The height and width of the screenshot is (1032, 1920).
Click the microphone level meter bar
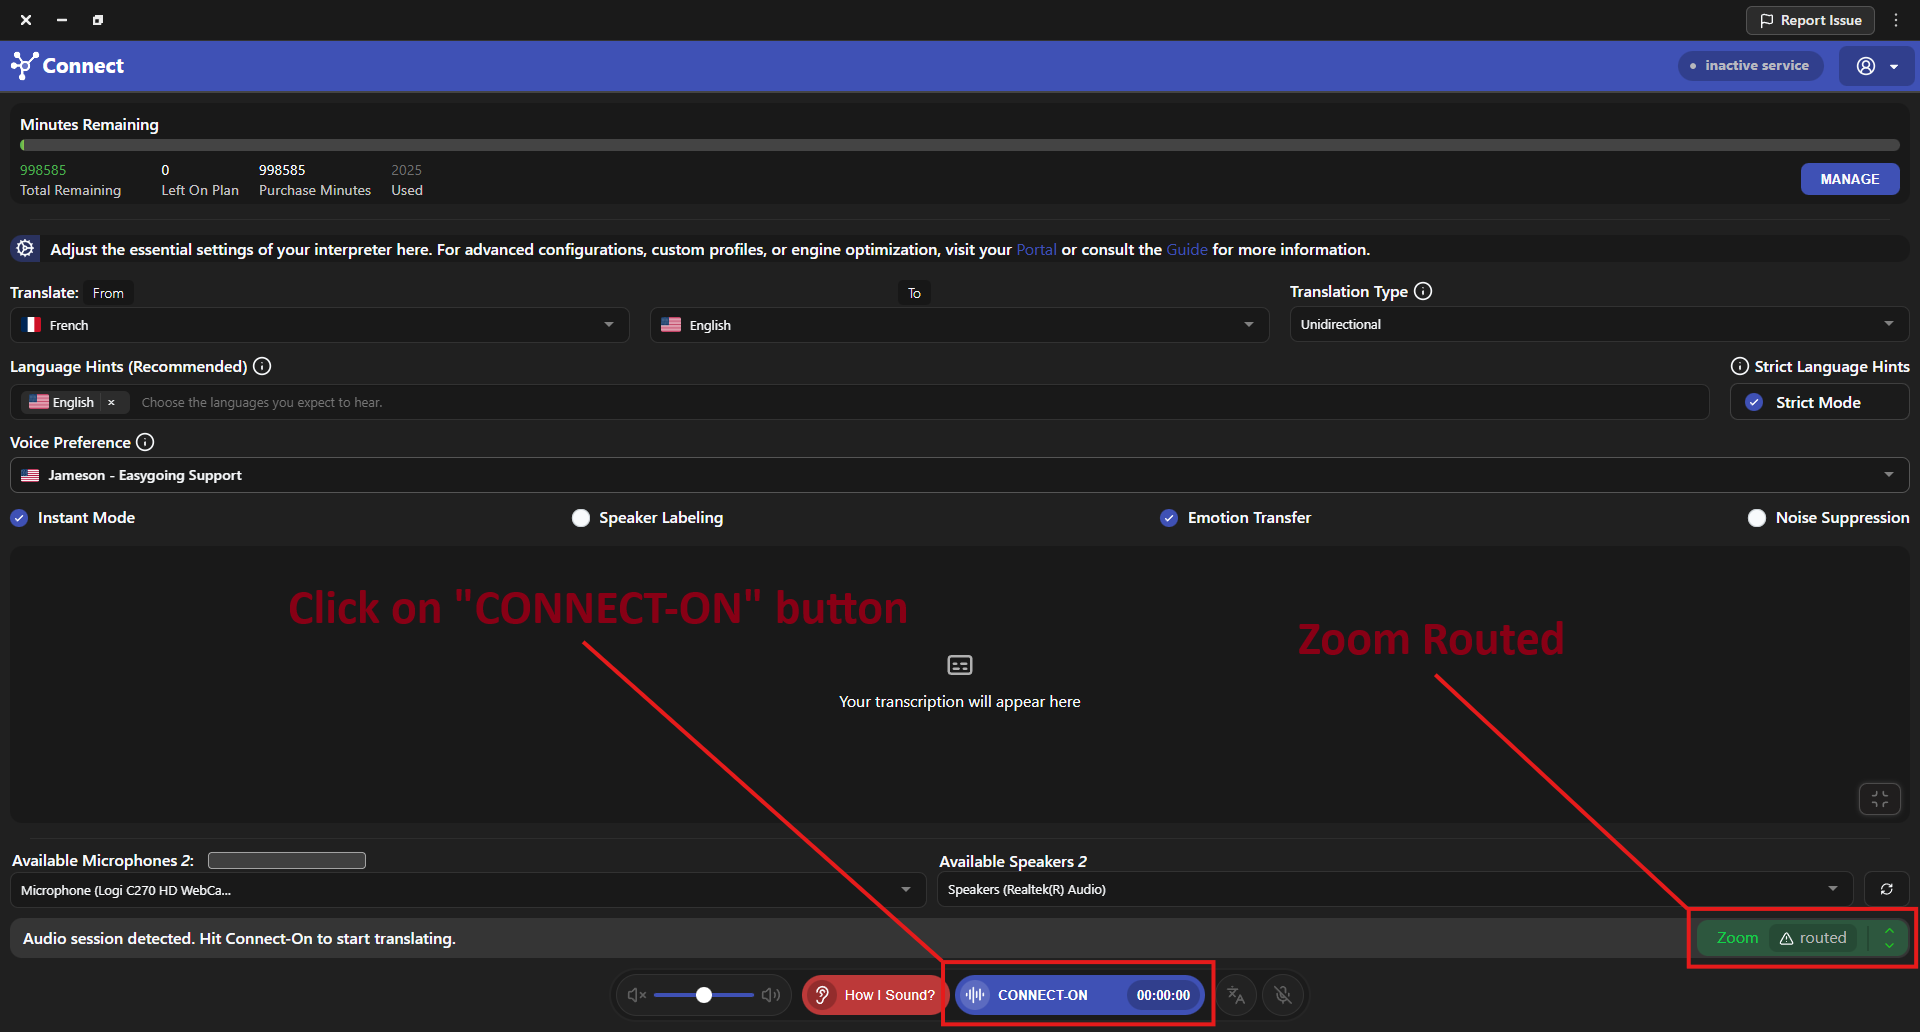pyautogui.click(x=287, y=861)
